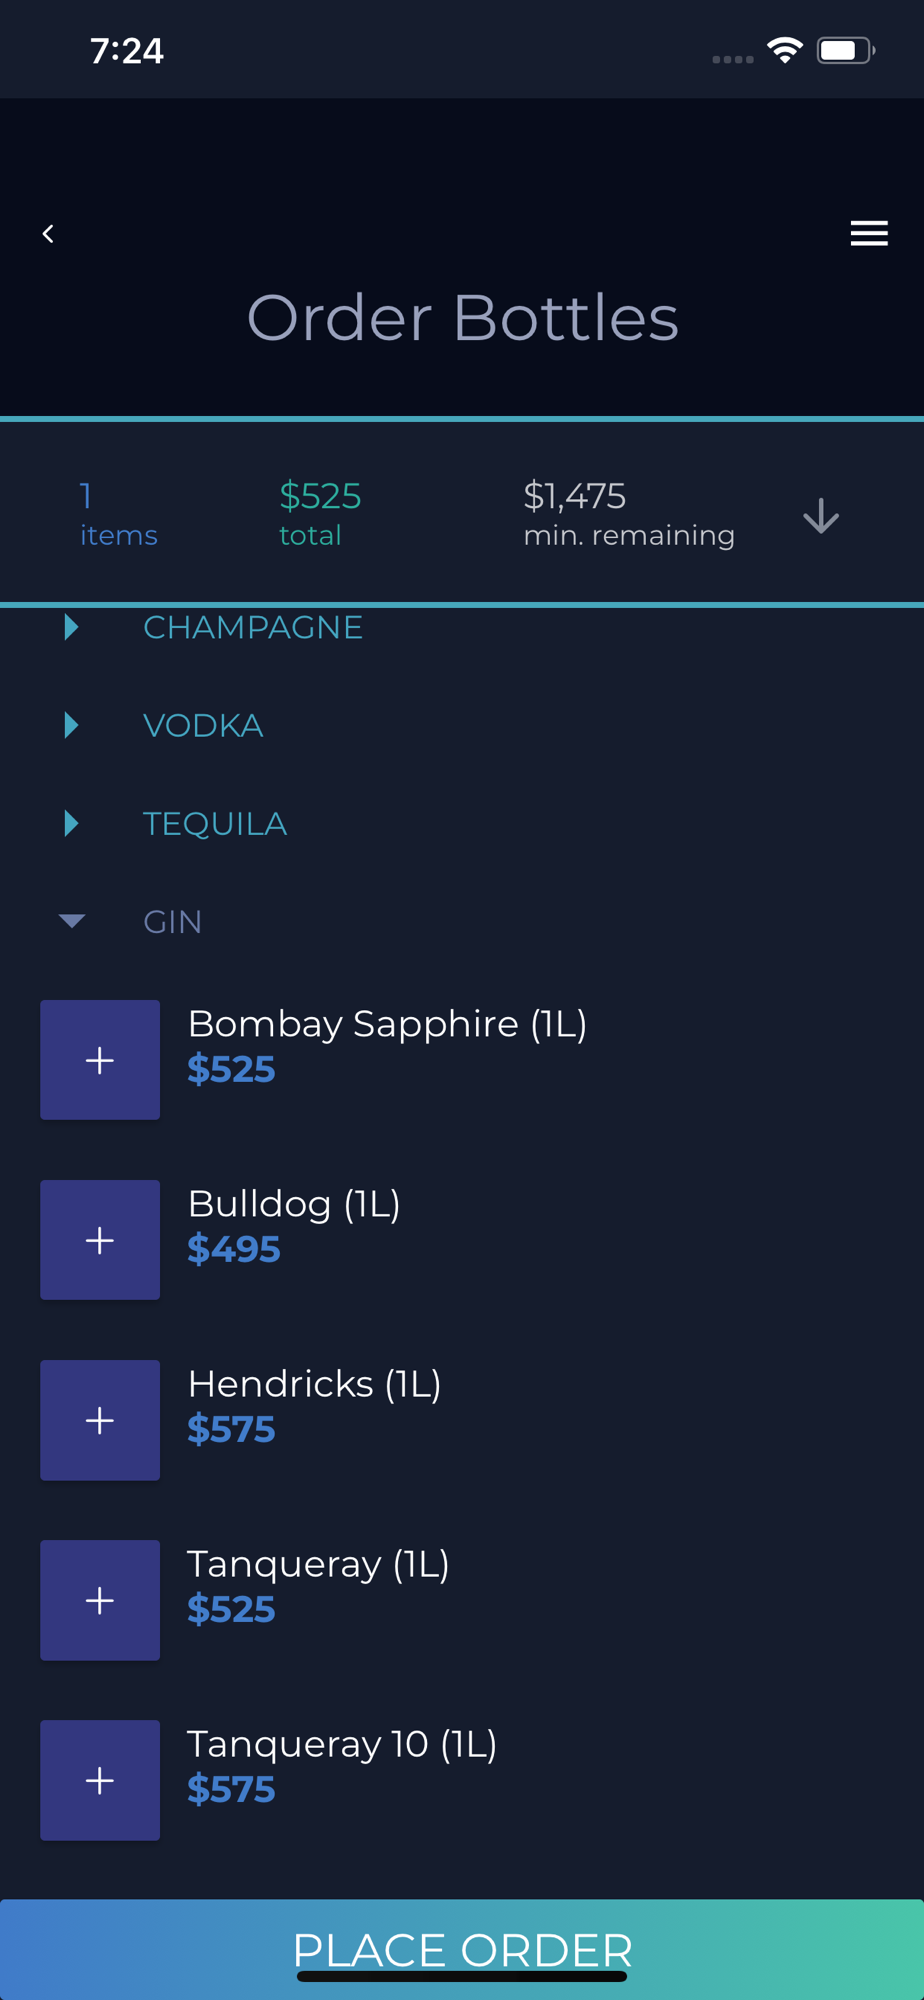Select the TEQUILA category label
The height and width of the screenshot is (2000, 924).
pos(215,824)
